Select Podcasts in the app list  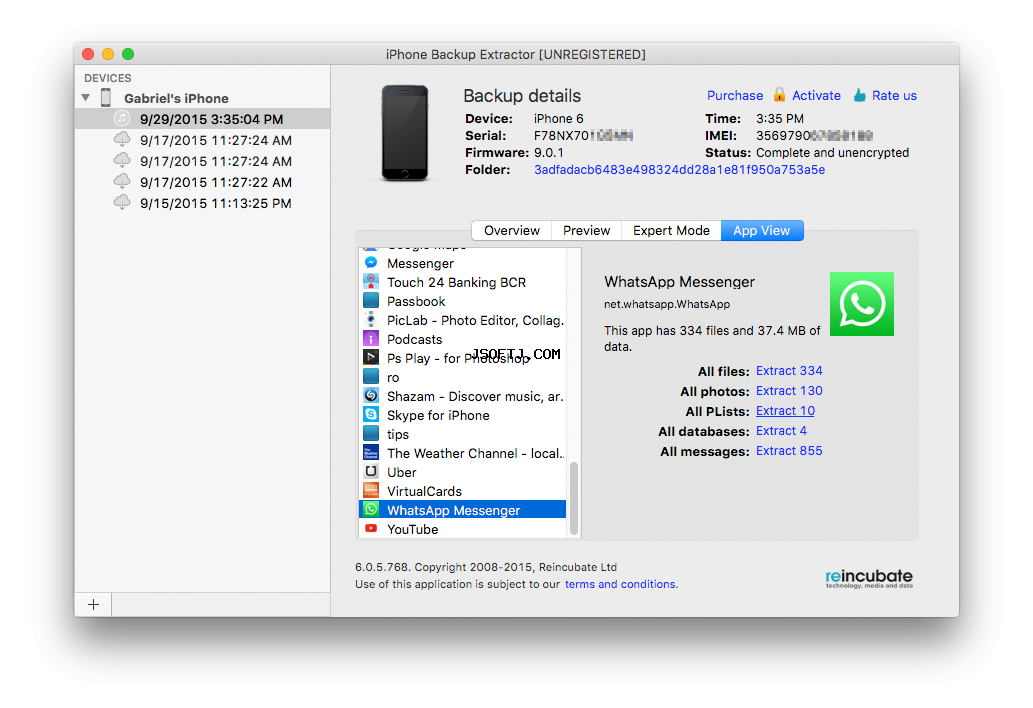tap(462, 340)
